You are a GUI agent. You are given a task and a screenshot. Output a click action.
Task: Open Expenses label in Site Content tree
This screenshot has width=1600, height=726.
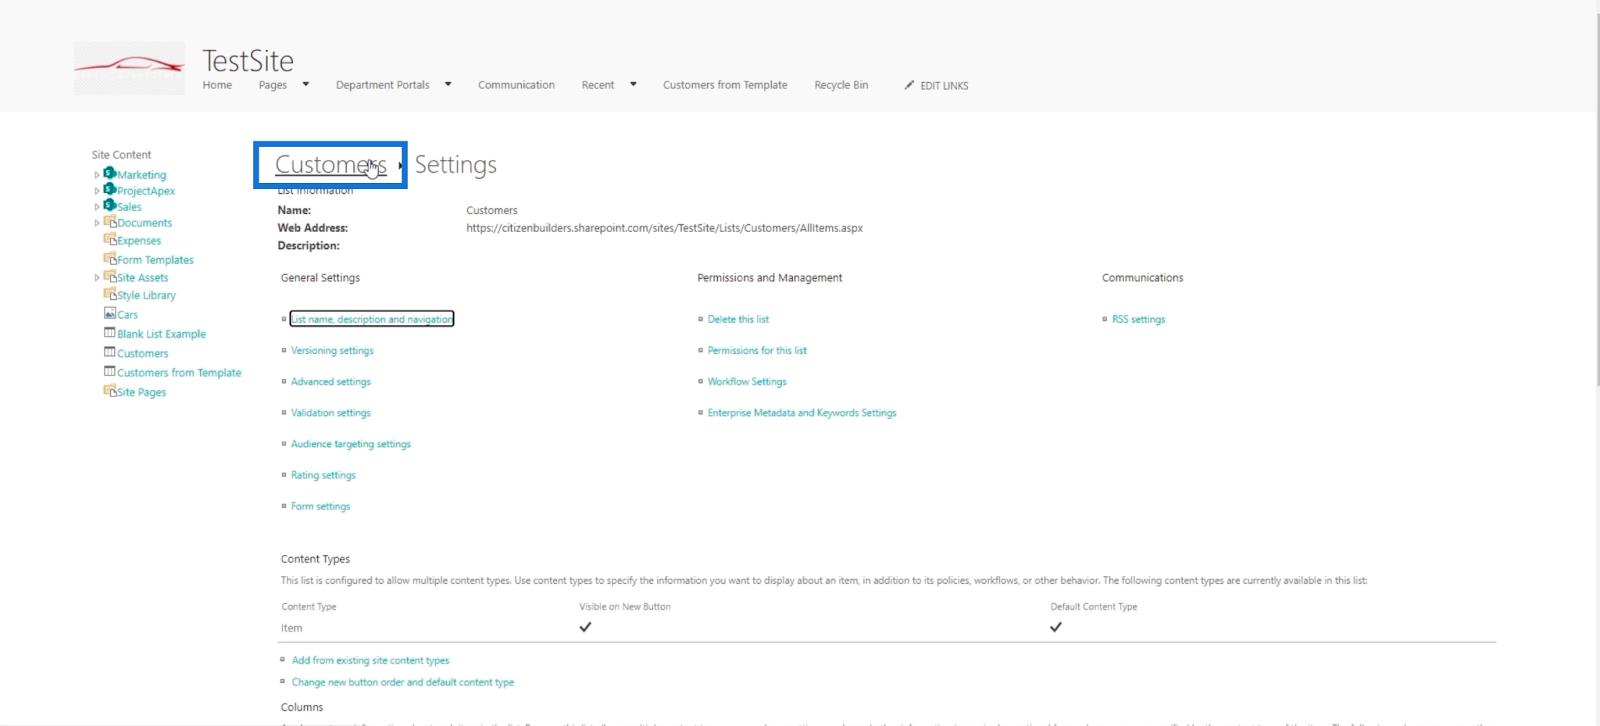139,241
